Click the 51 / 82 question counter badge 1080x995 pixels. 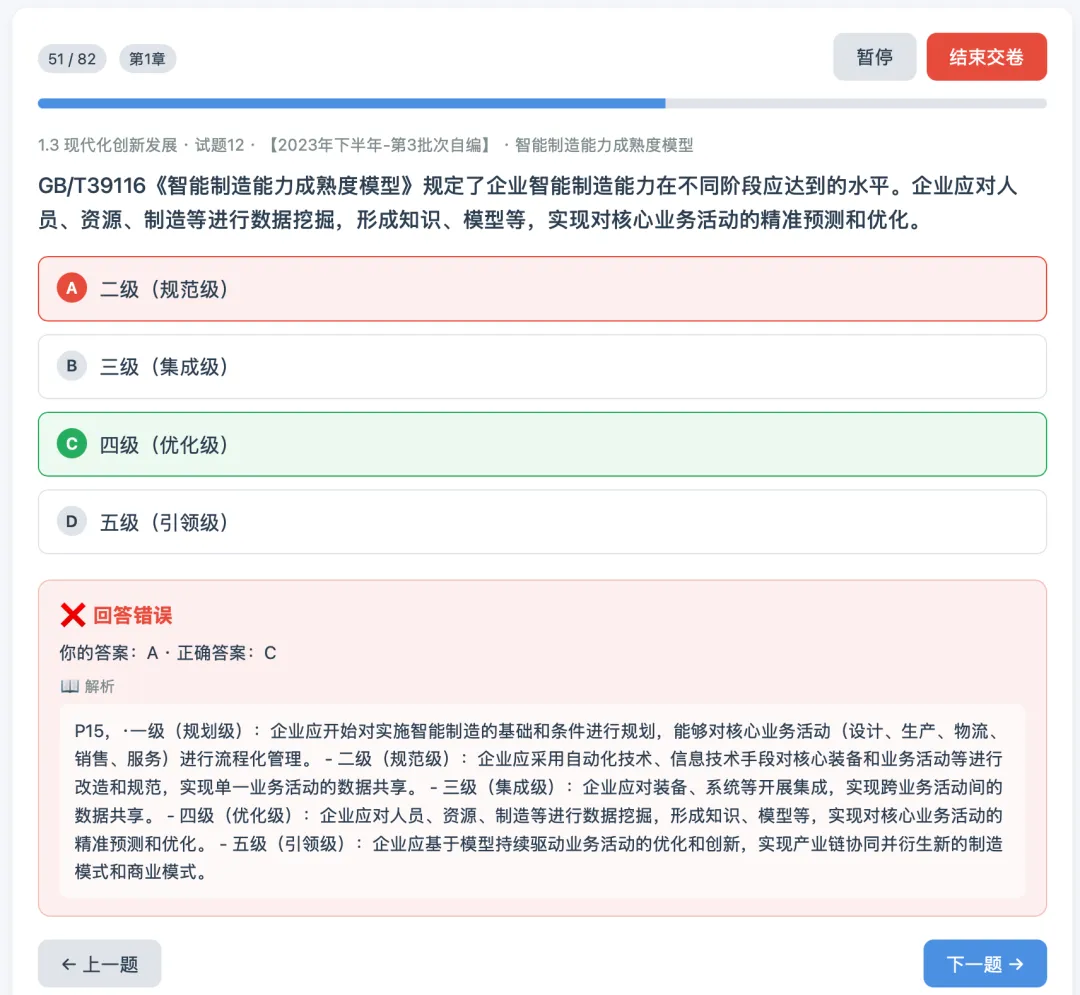72,59
